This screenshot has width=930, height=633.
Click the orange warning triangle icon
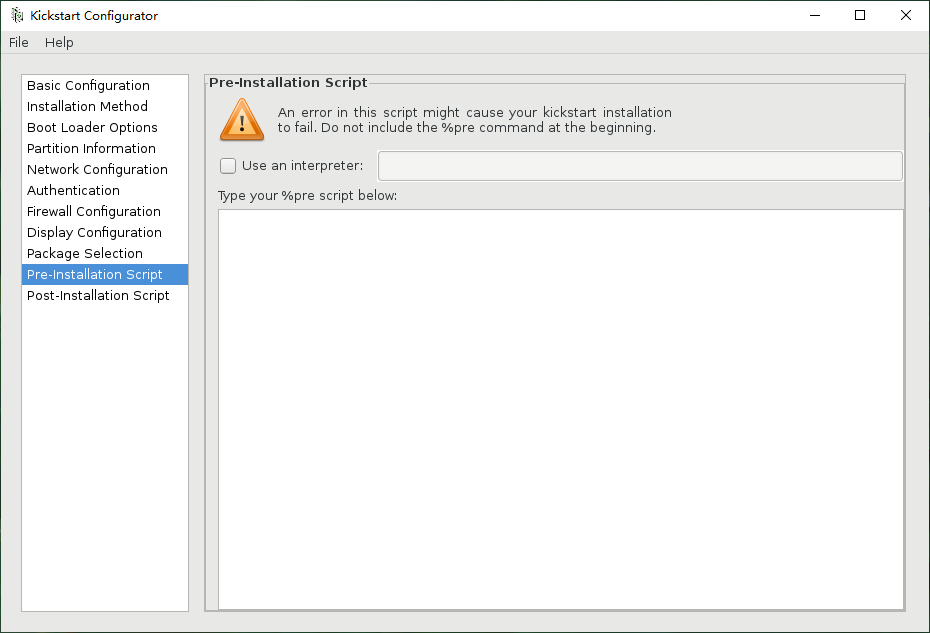tap(242, 120)
